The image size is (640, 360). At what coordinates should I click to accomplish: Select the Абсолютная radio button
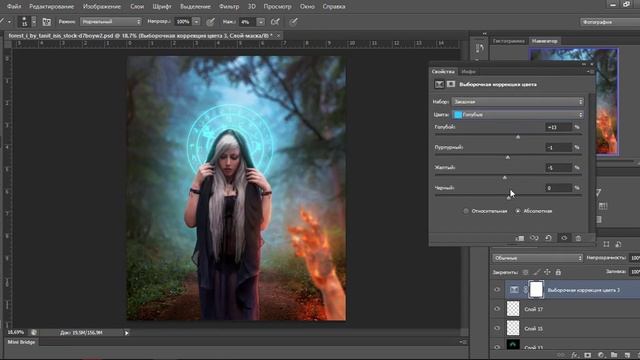518,211
